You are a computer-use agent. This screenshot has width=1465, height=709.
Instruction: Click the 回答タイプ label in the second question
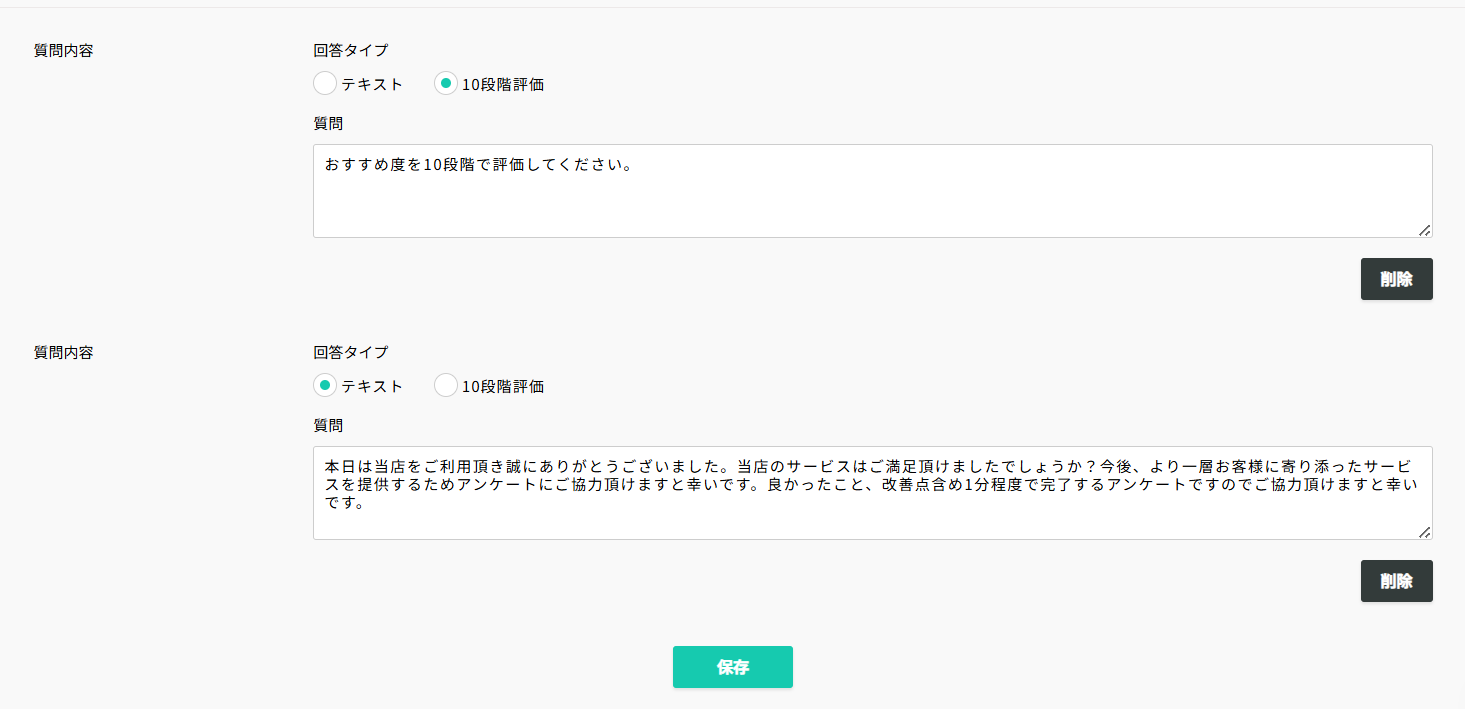(350, 352)
